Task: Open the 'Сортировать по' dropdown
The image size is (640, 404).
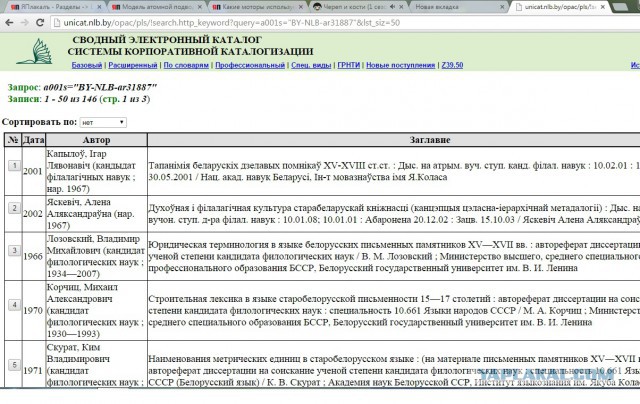Action: pos(103,122)
